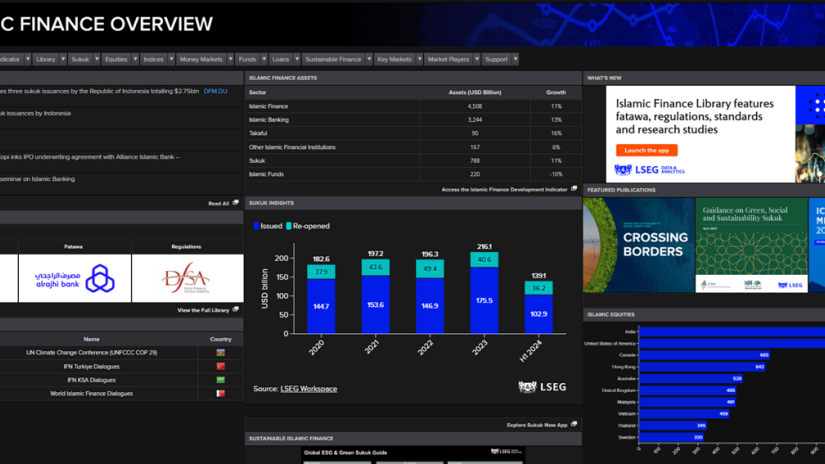Click View the Full Library link
Image resolution: width=825 pixels, height=464 pixels.
(203, 310)
